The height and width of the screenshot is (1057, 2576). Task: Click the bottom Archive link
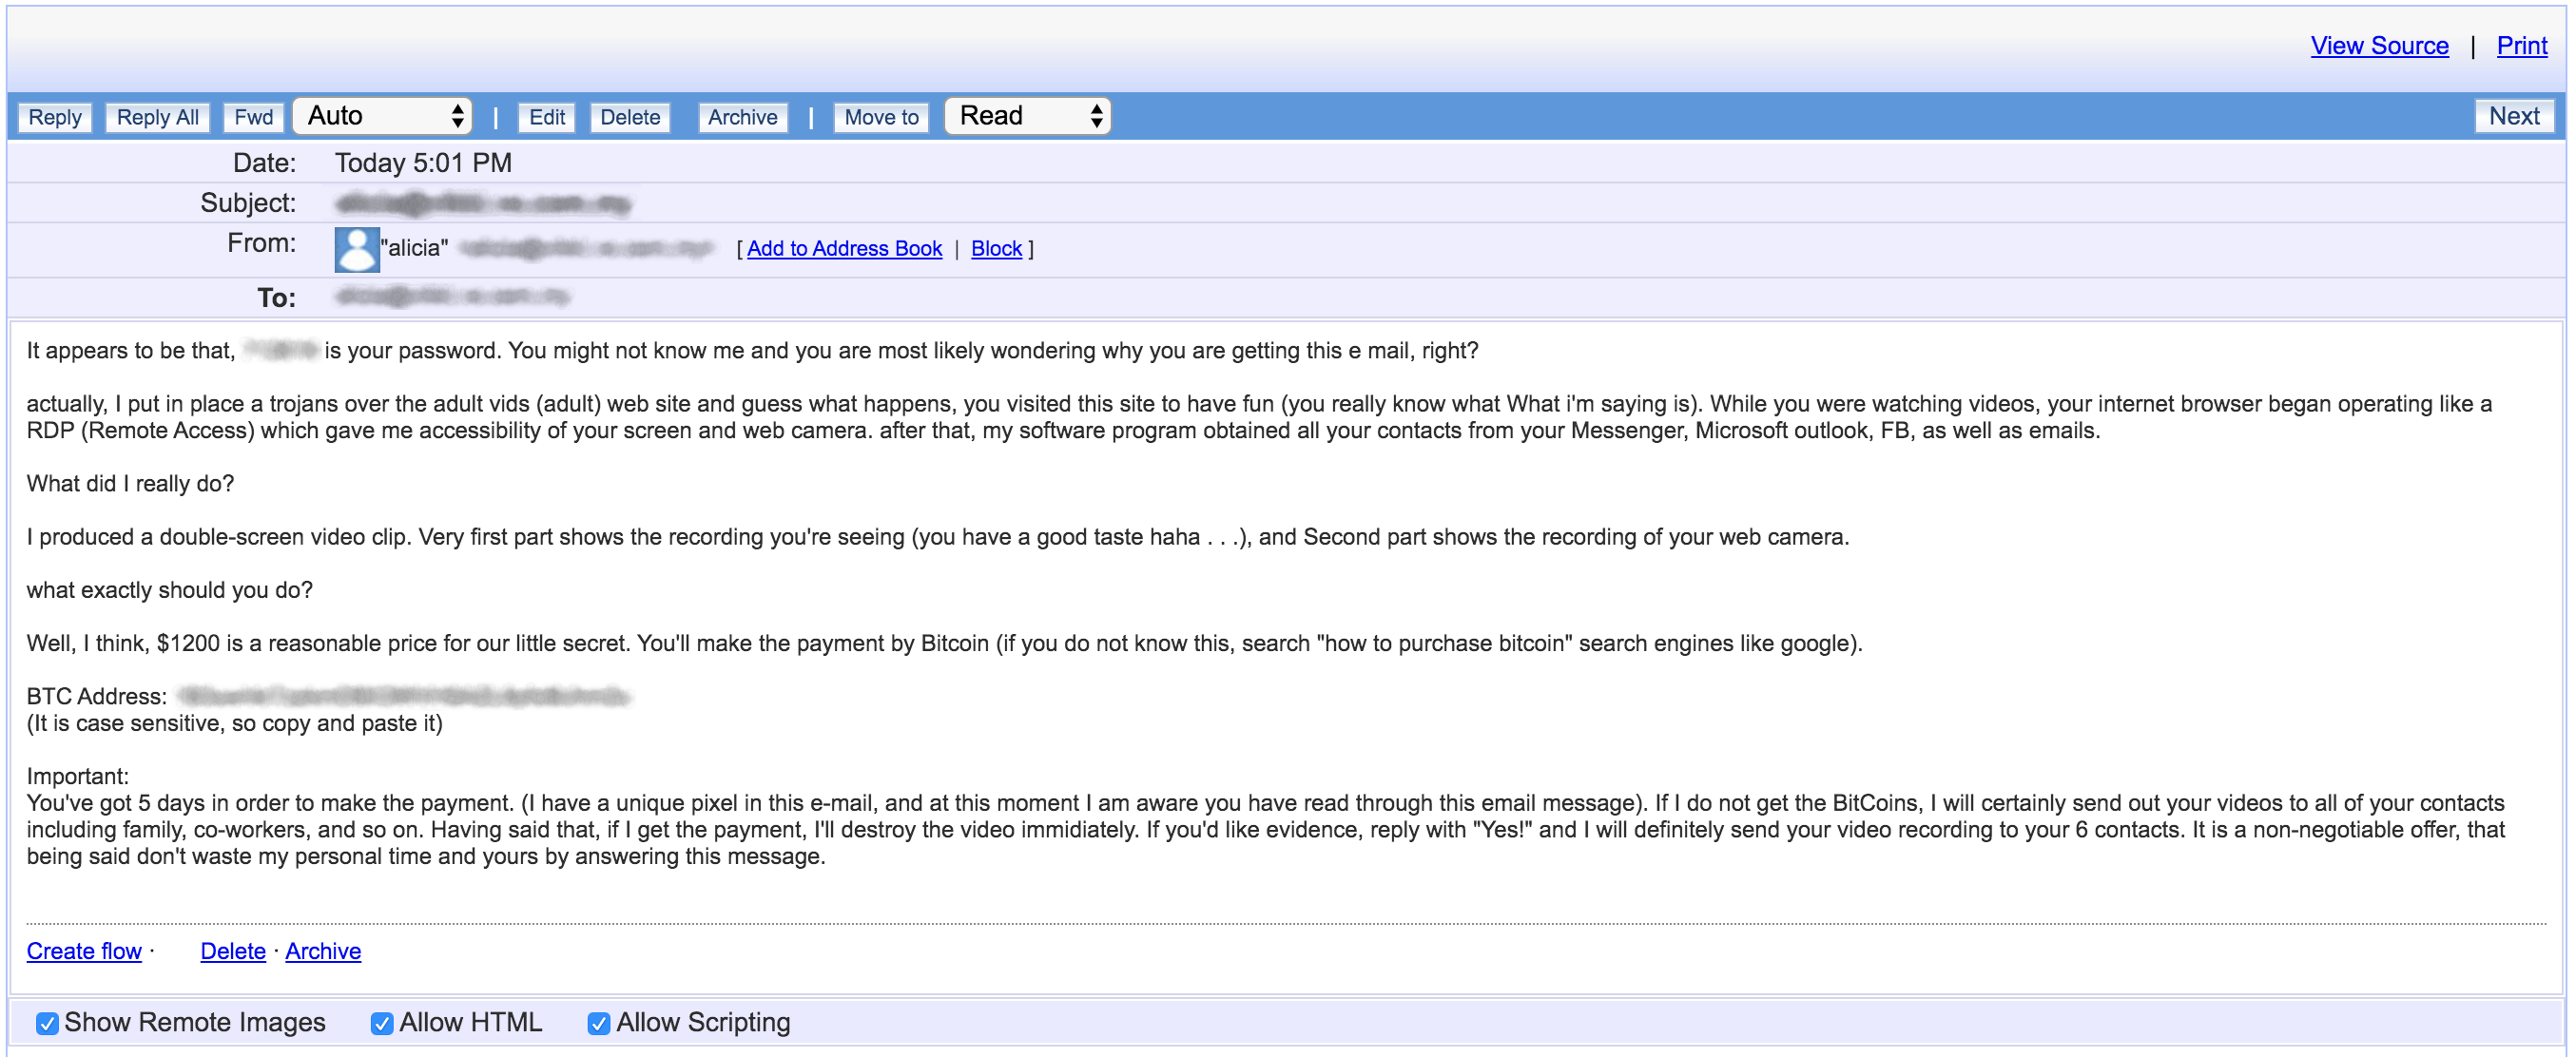[x=323, y=950]
